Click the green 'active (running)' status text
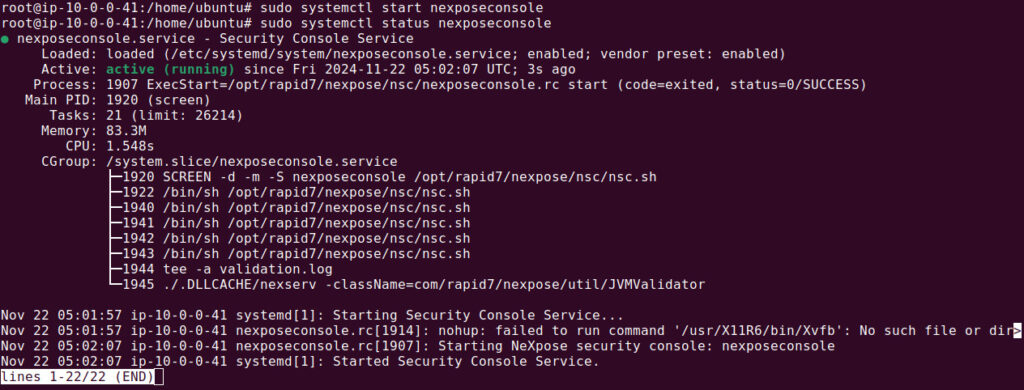This screenshot has height=390, width=1024. pos(170,69)
